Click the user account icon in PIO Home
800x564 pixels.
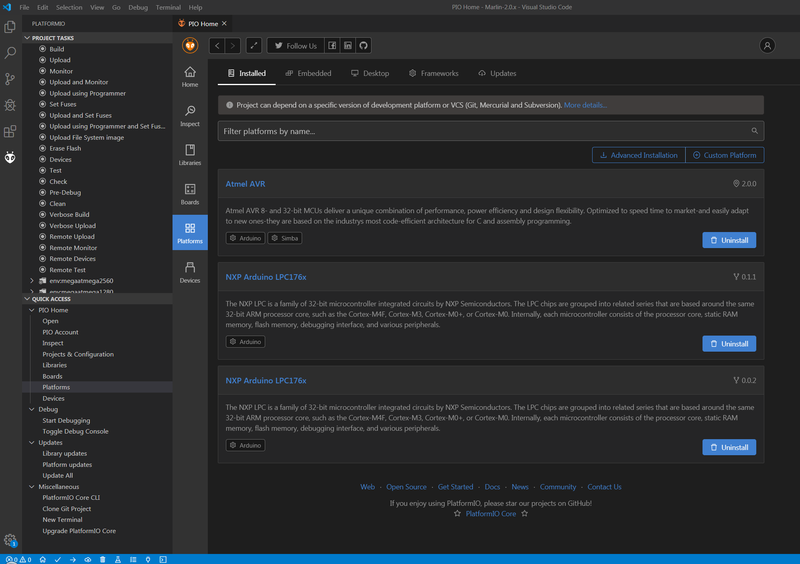click(767, 45)
